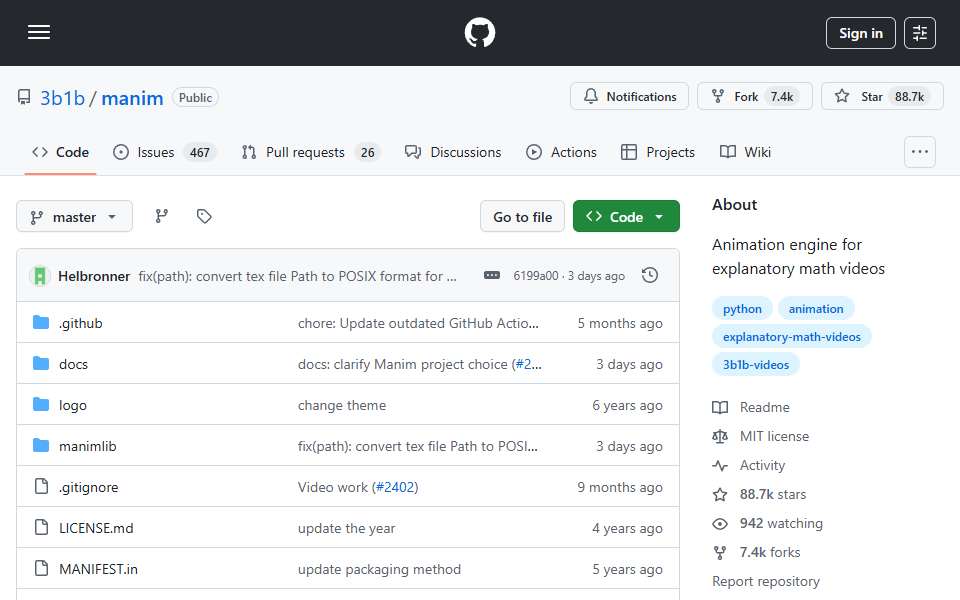Open the .gitignore file
Screen dimensions: 960x600
(89, 487)
